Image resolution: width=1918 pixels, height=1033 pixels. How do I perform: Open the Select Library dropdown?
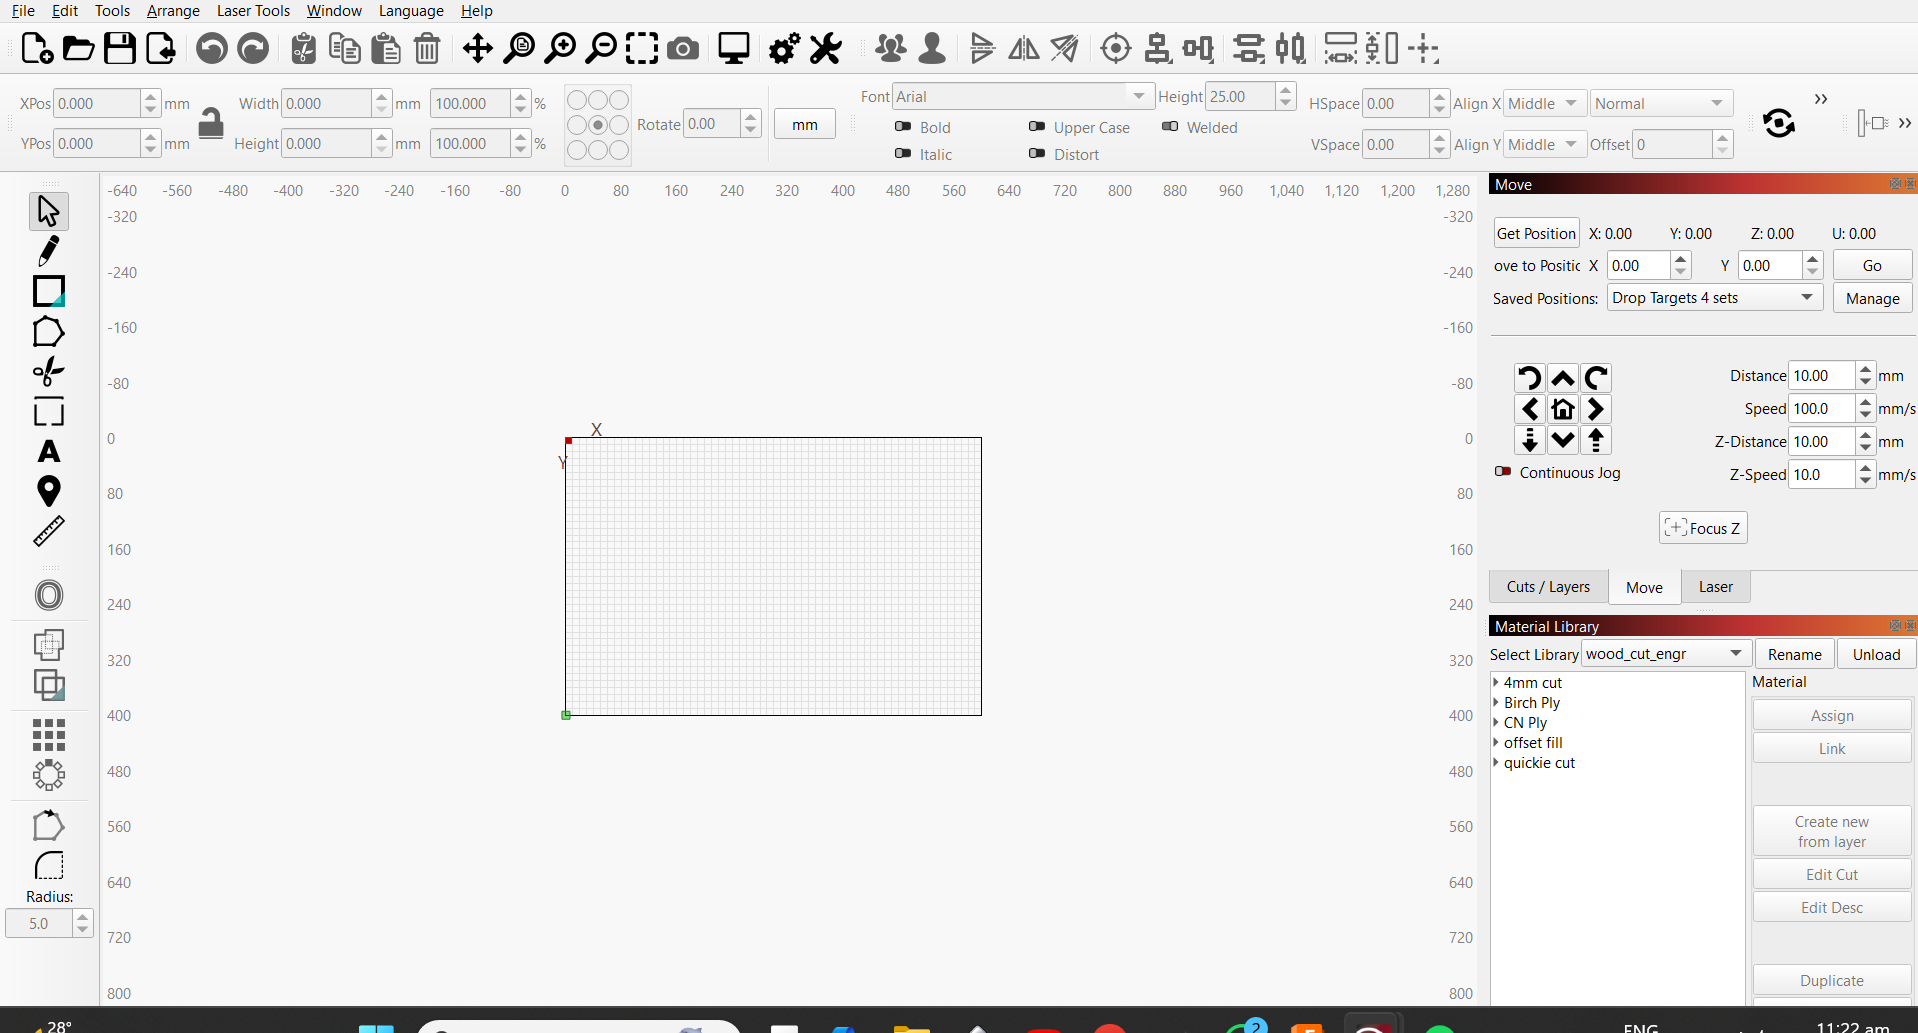pos(1666,654)
